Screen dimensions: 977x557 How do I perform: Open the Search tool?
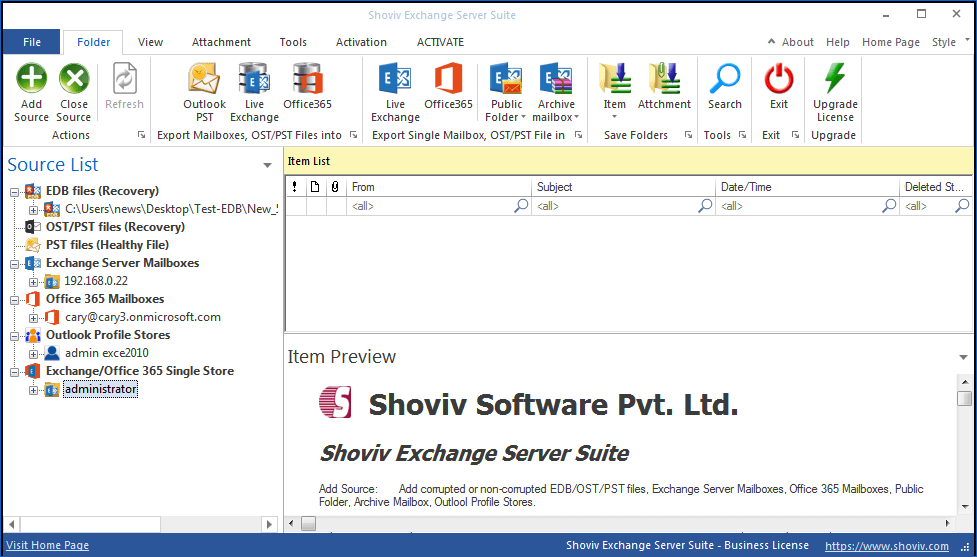click(x=724, y=79)
